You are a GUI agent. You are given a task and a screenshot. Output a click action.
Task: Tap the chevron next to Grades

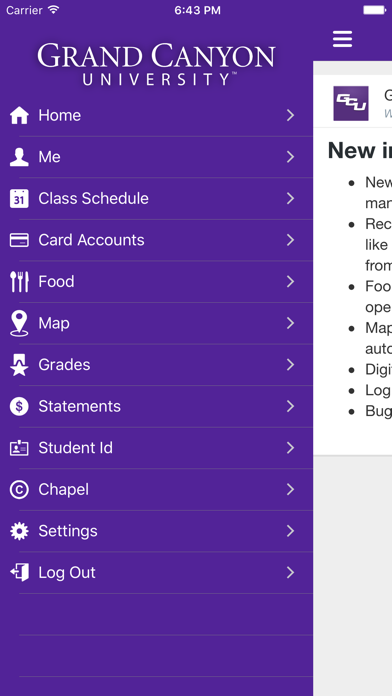[290, 364]
